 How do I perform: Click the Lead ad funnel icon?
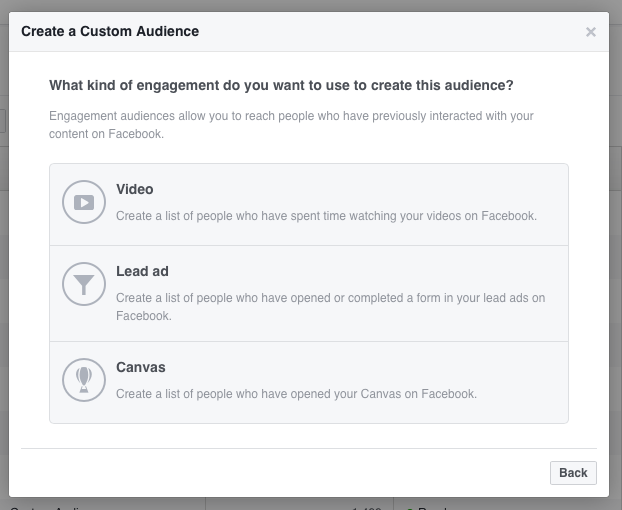pyautogui.click(x=84, y=284)
